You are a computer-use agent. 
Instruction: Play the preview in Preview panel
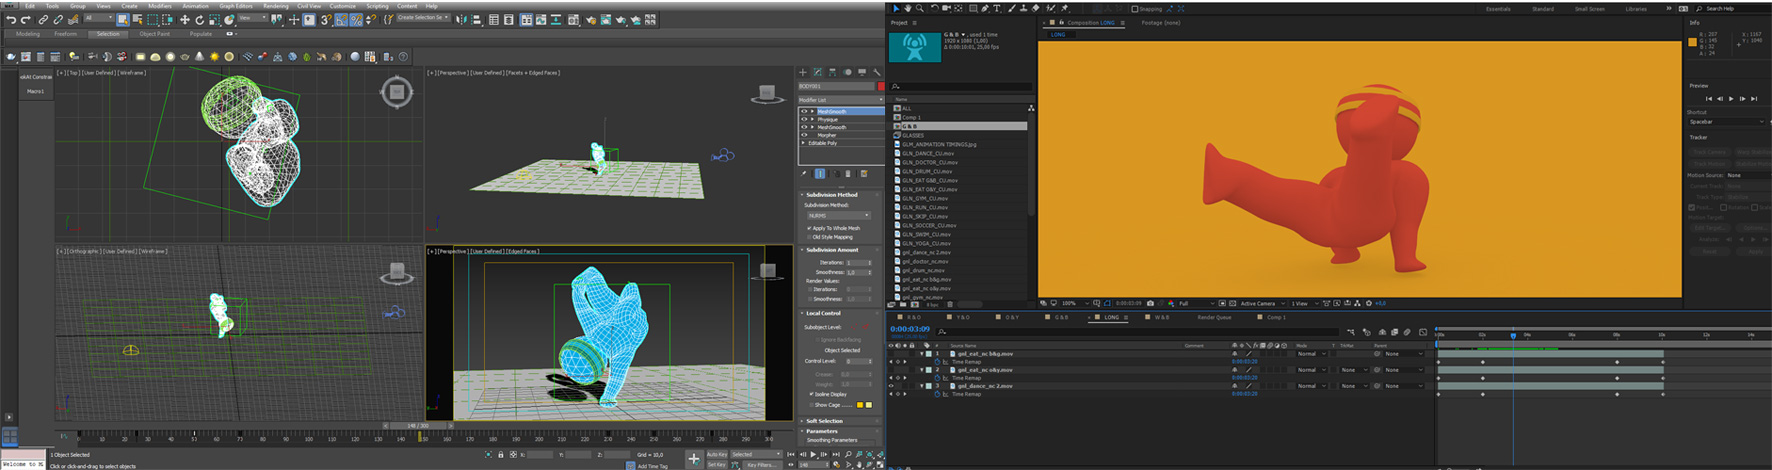pyautogui.click(x=1731, y=99)
